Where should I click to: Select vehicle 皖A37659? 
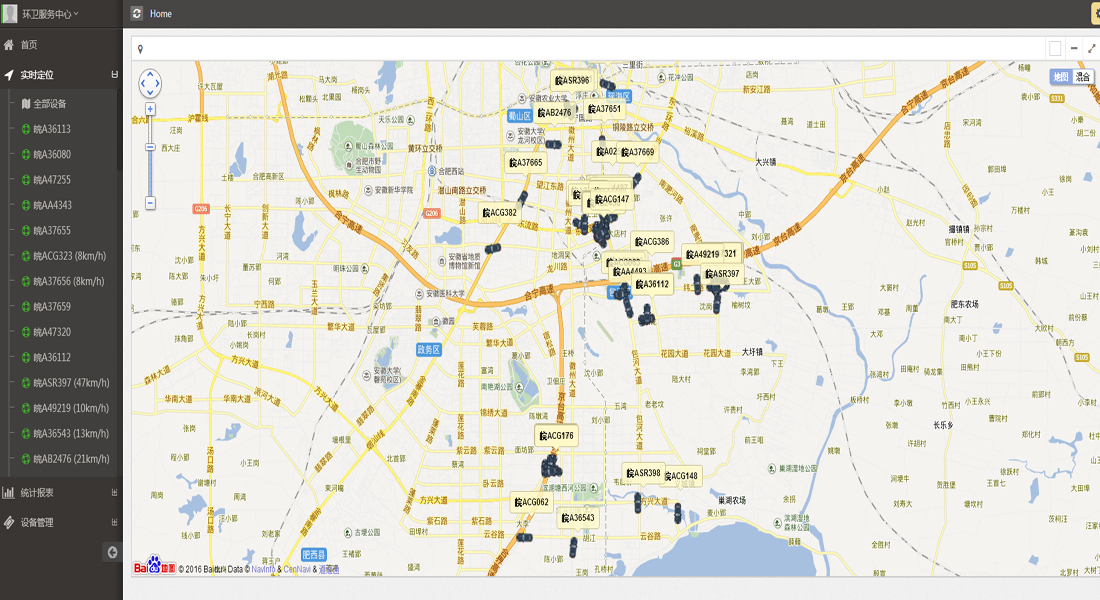(52, 307)
